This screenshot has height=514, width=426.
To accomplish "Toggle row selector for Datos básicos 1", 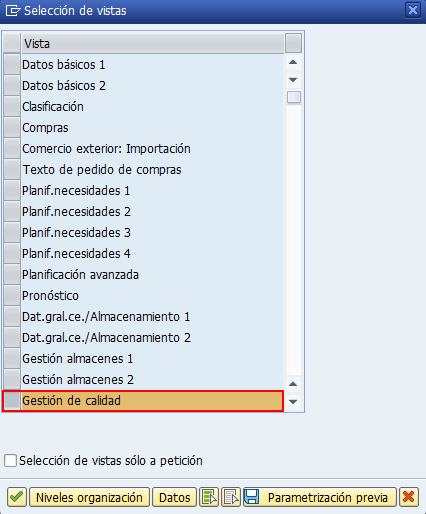I will pos(12,65).
